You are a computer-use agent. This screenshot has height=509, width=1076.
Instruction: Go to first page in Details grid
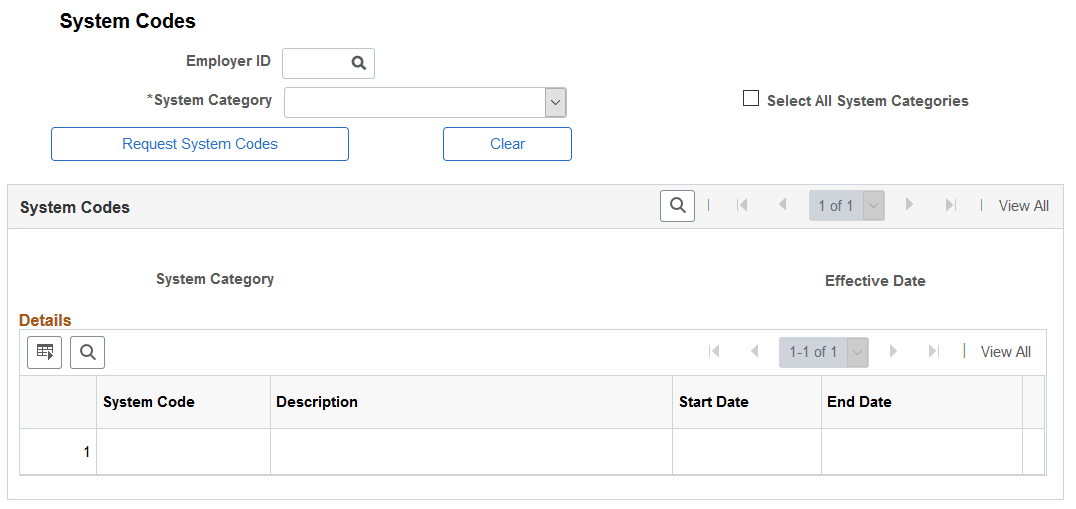click(x=714, y=351)
